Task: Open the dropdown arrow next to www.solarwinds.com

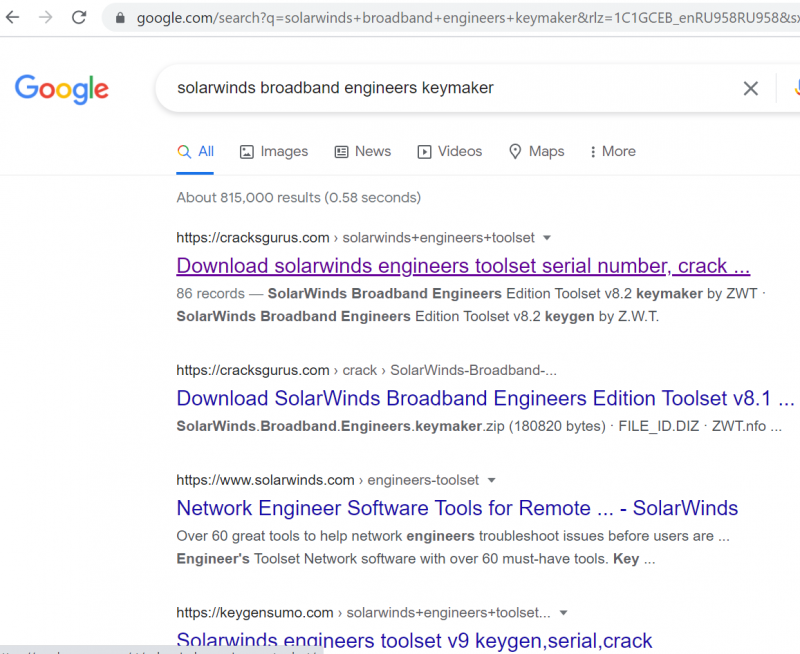Action: (491, 480)
